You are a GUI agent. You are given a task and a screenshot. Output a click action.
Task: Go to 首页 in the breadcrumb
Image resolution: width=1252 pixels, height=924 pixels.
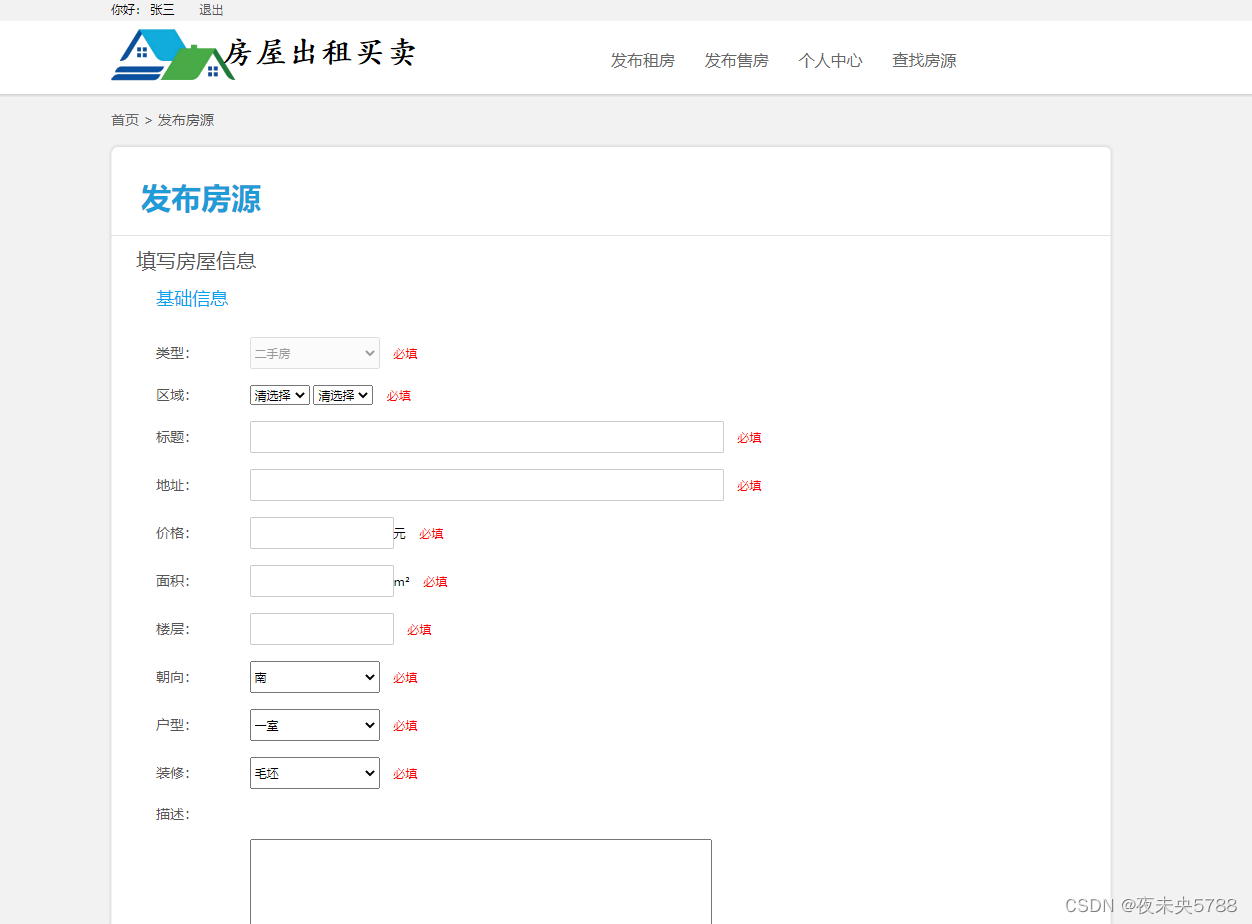tap(125, 120)
